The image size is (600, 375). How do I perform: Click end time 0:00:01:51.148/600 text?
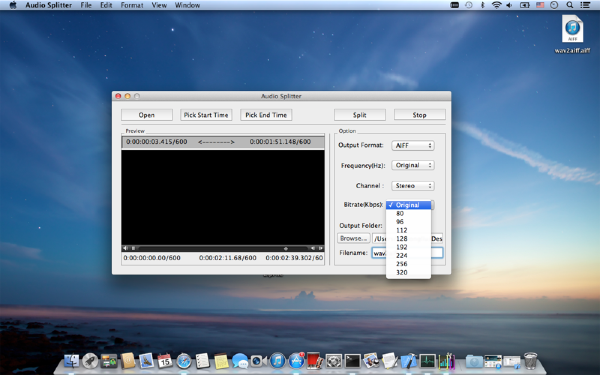(x=280, y=142)
